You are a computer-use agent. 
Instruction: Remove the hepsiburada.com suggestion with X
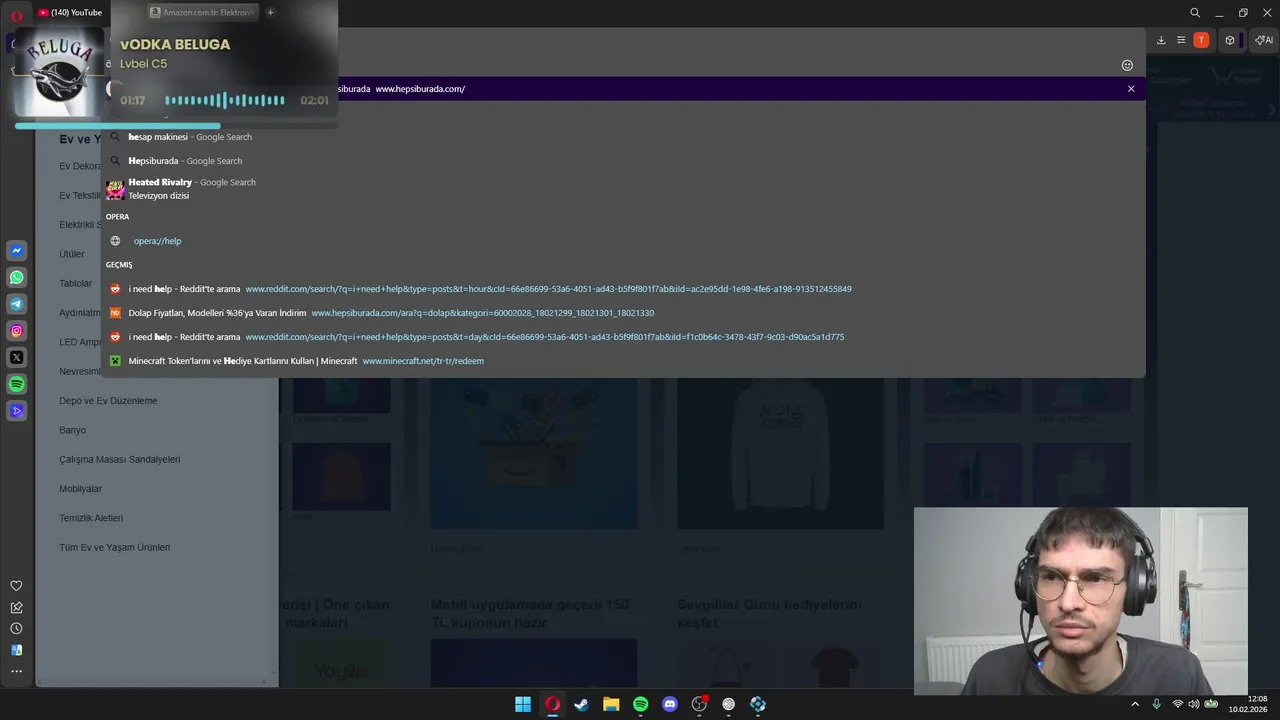tap(1131, 89)
